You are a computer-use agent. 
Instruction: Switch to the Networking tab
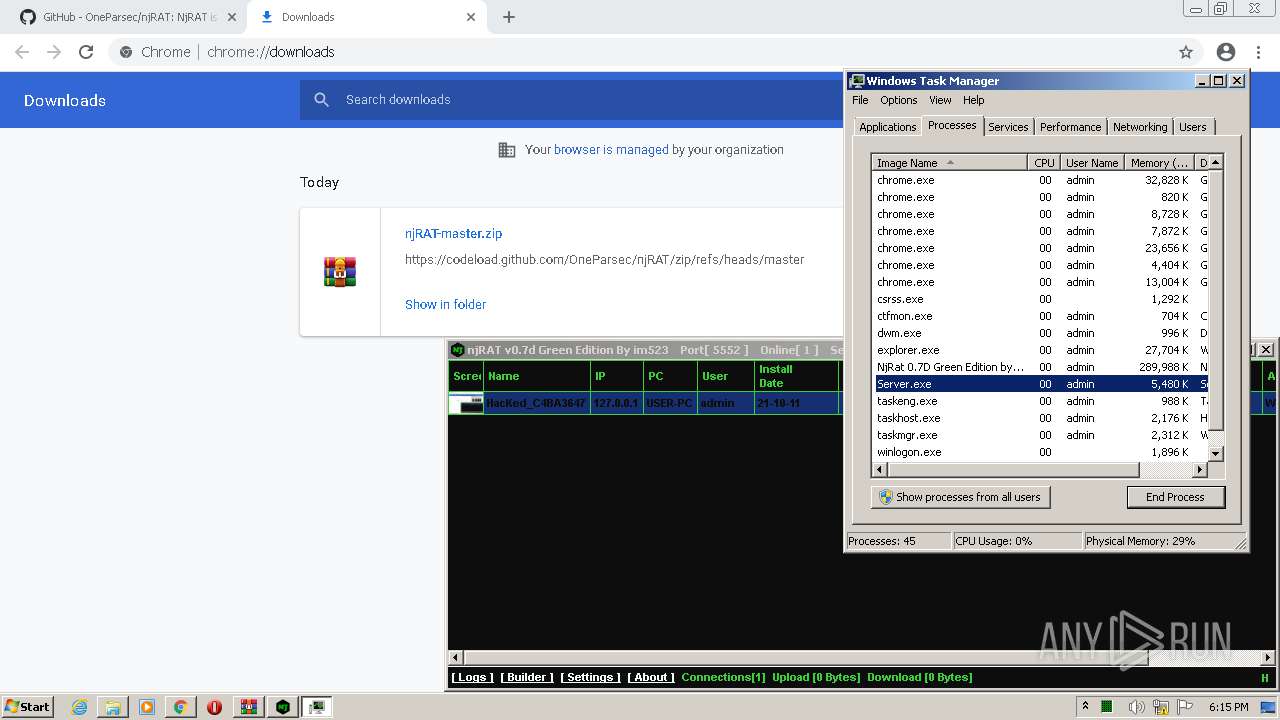[1140, 127]
